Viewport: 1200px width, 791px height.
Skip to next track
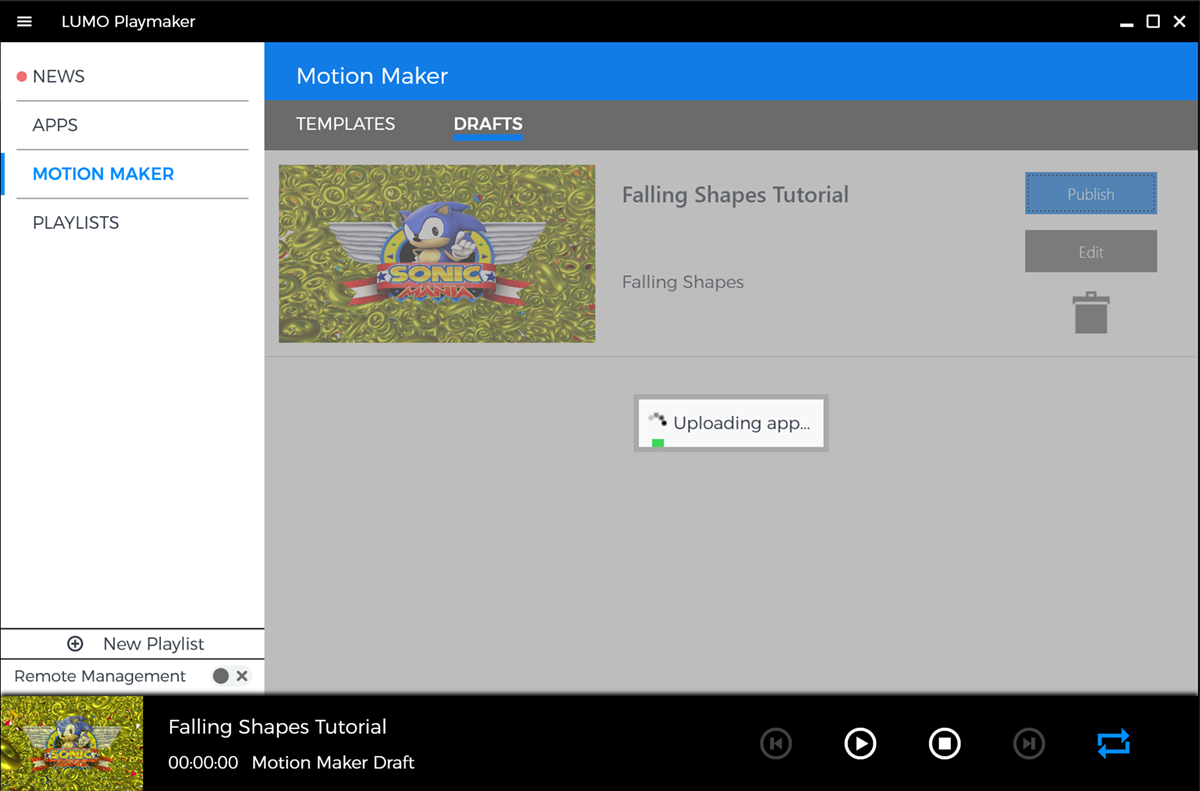pos(1029,743)
